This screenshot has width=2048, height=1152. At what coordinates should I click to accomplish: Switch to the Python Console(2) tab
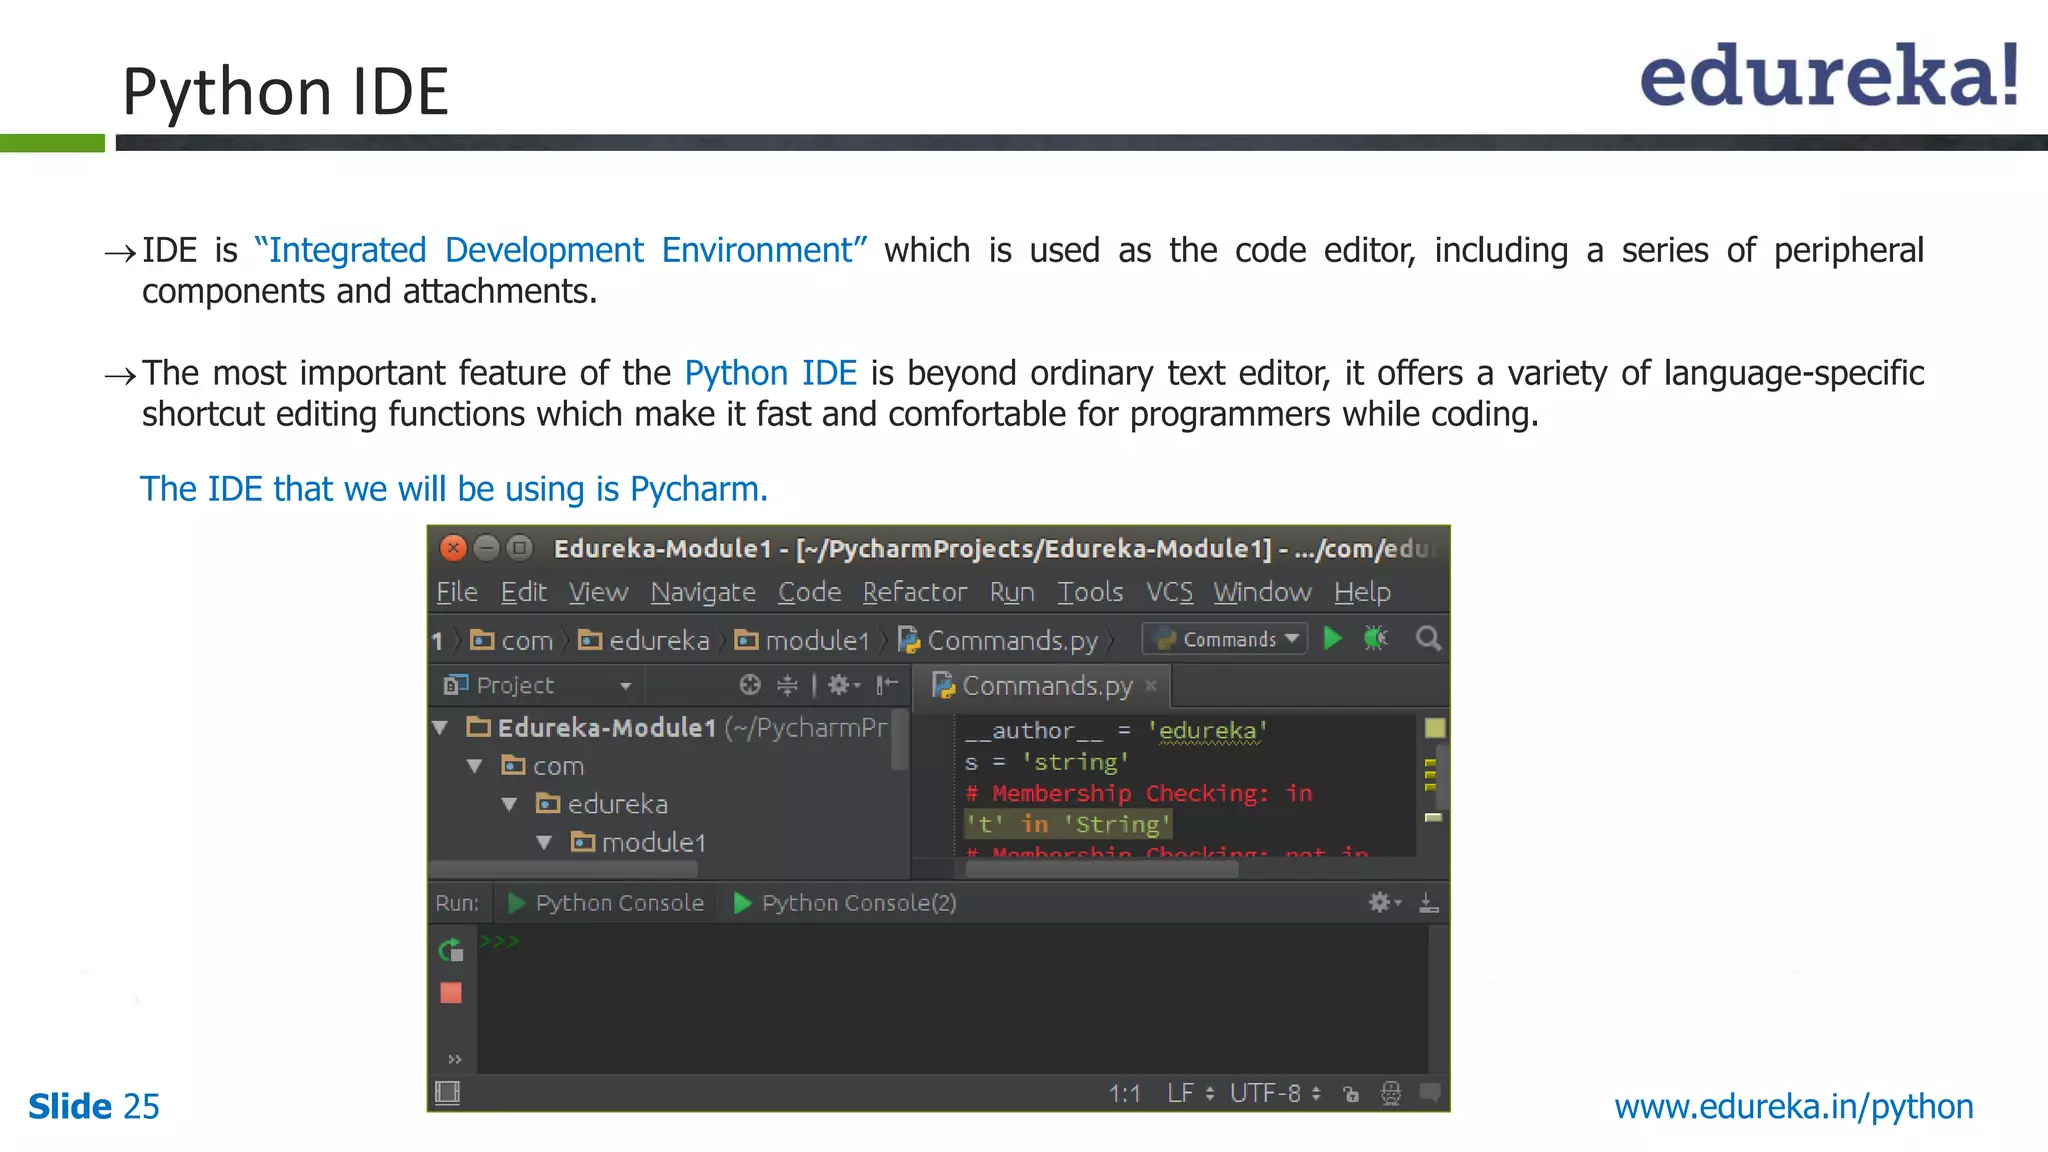coord(846,903)
